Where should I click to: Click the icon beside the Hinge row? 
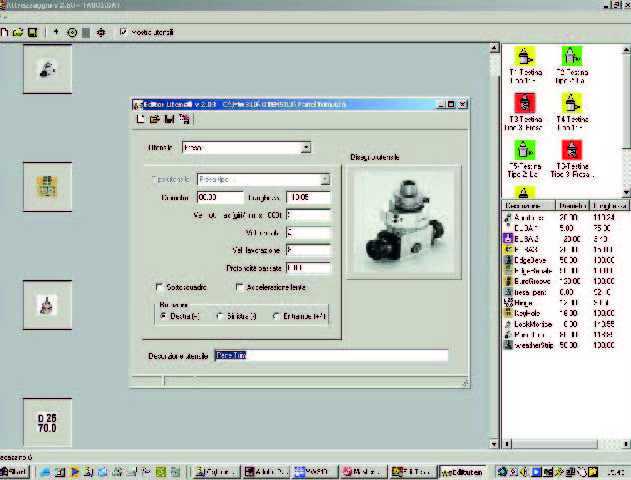[508, 302]
